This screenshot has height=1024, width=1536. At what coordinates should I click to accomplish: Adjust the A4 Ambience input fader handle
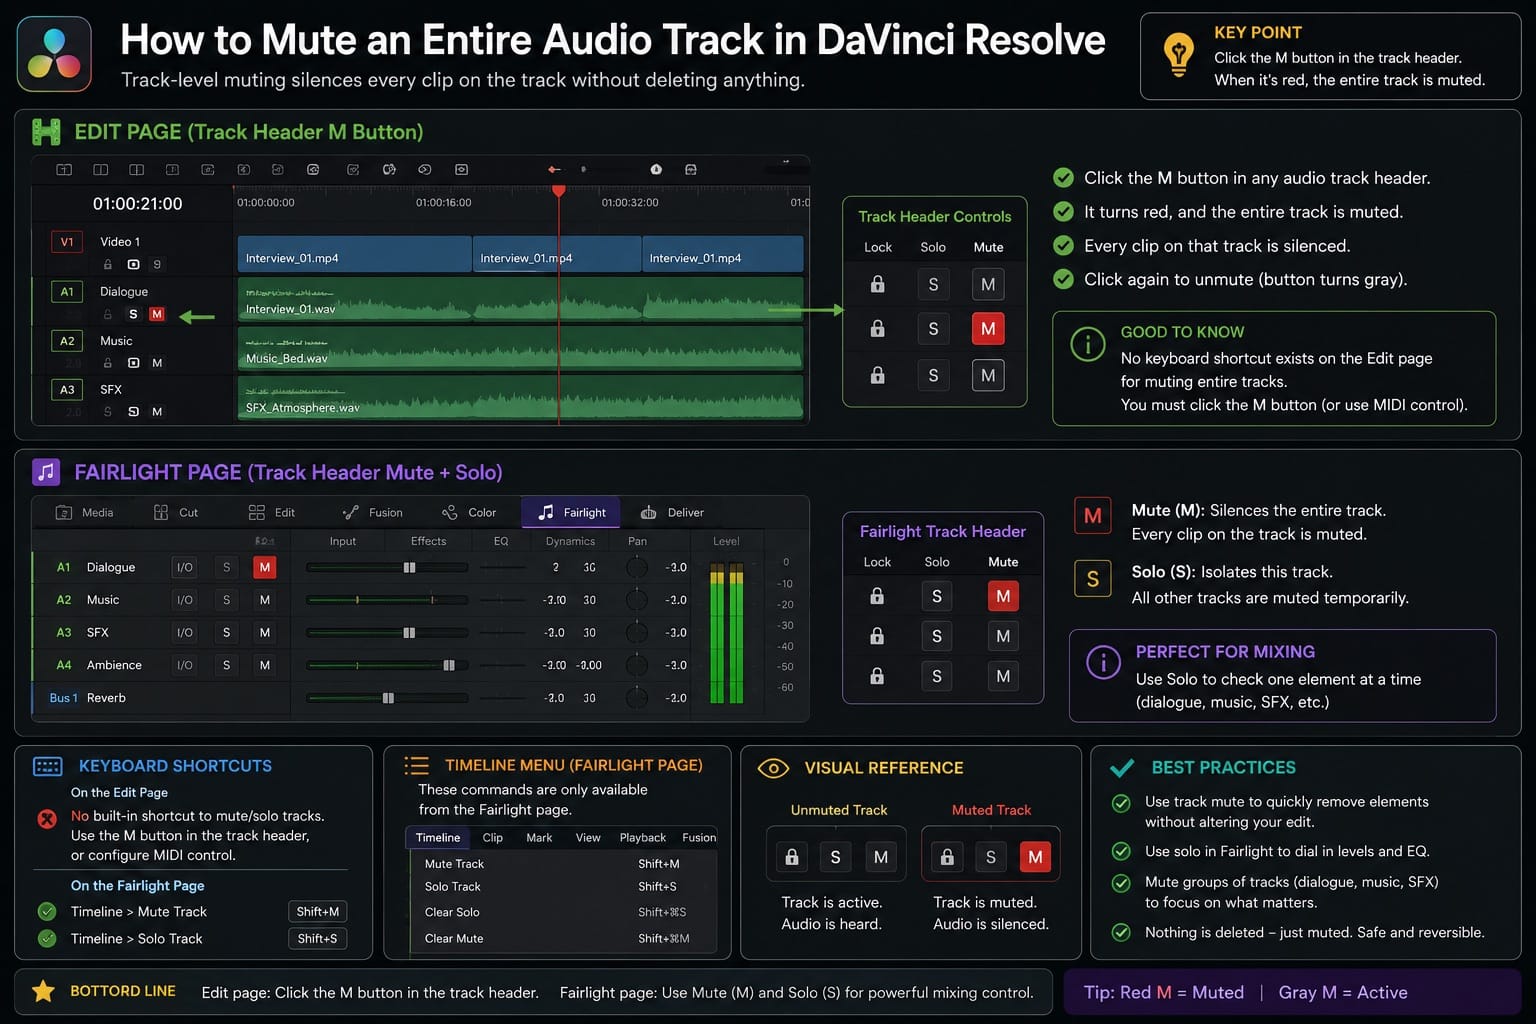(449, 665)
